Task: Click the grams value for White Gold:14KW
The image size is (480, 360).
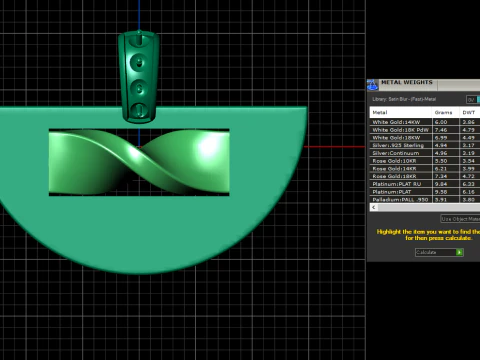Action: tap(441, 122)
